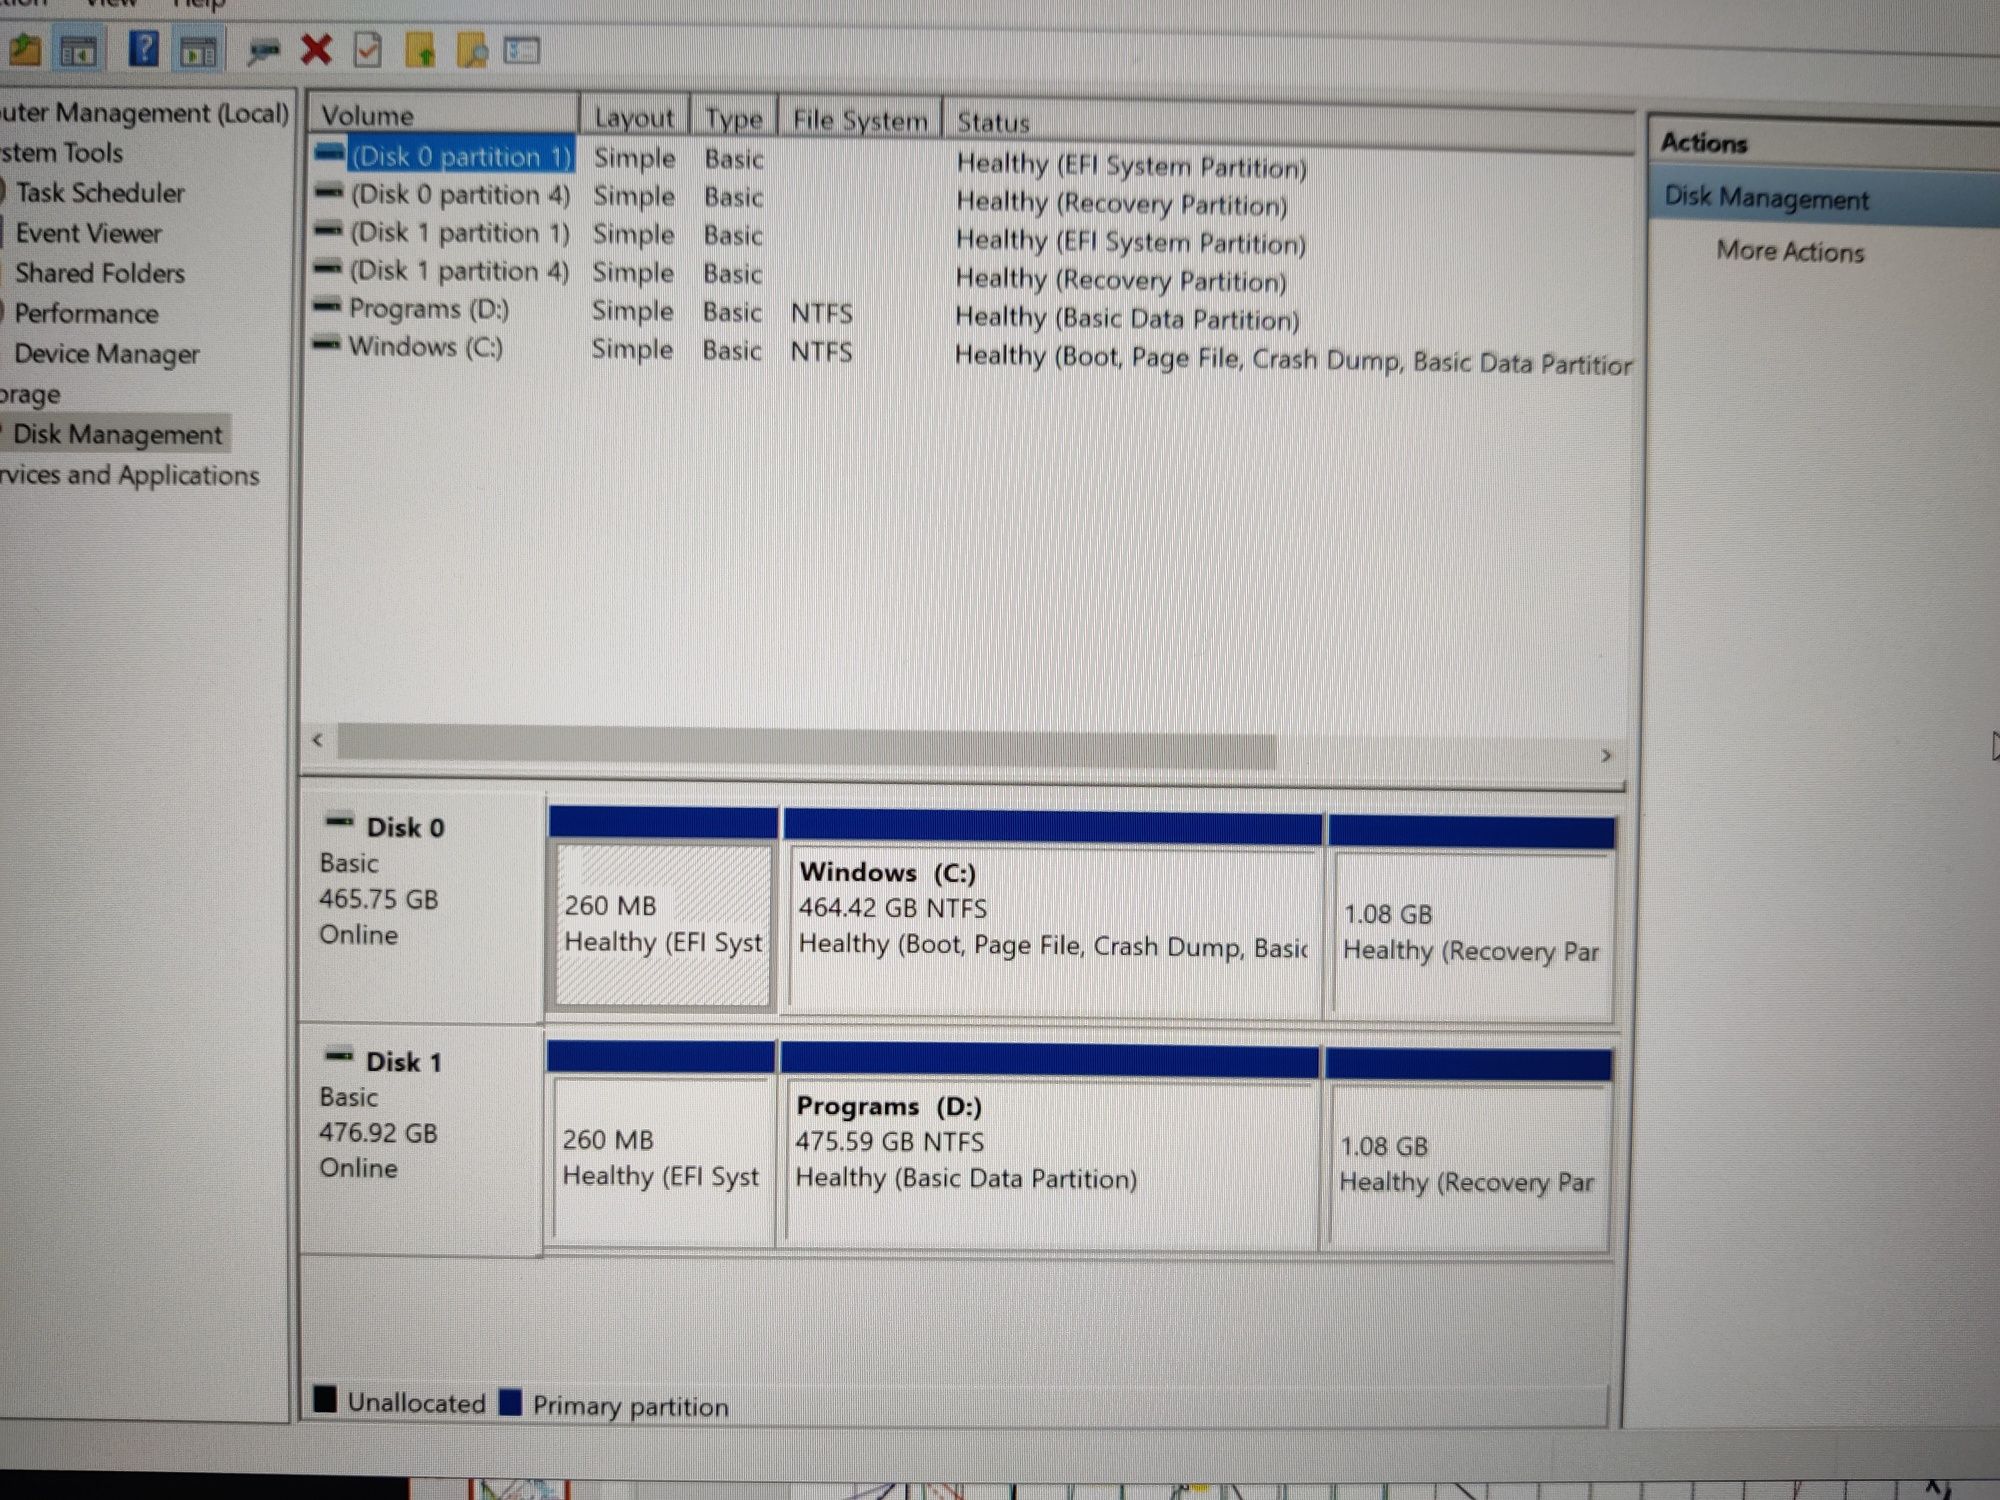Click the drive icon beside Windows (C:)
Screen dimensions: 2000x1500
(327, 344)
